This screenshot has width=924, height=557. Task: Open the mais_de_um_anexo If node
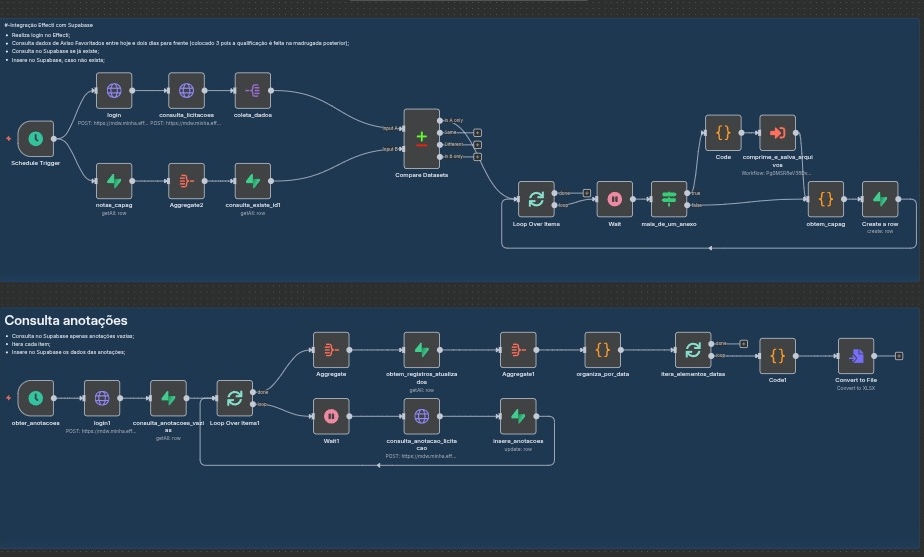click(x=668, y=199)
